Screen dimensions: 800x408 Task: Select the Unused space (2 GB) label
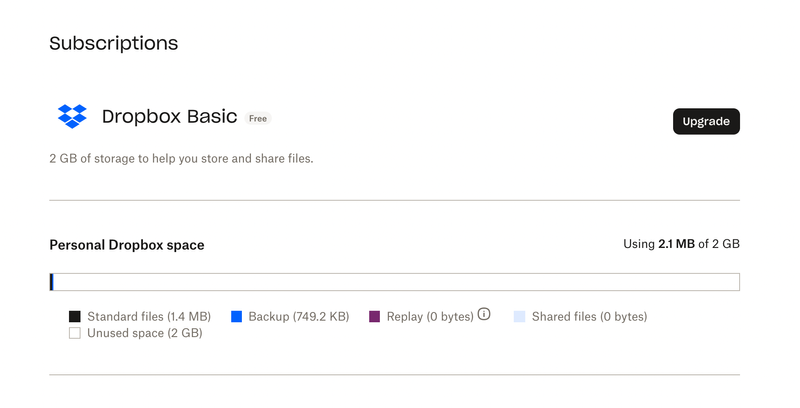[x=145, y=333]
